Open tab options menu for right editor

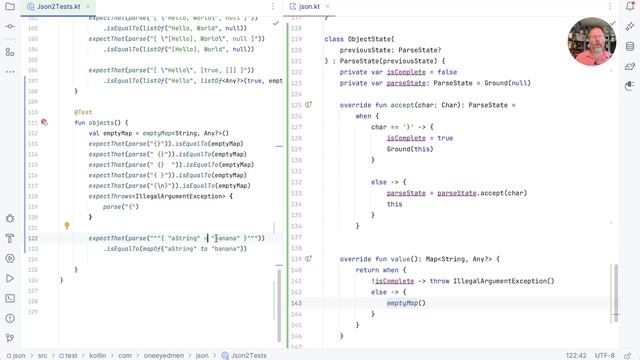click(610, 7)
